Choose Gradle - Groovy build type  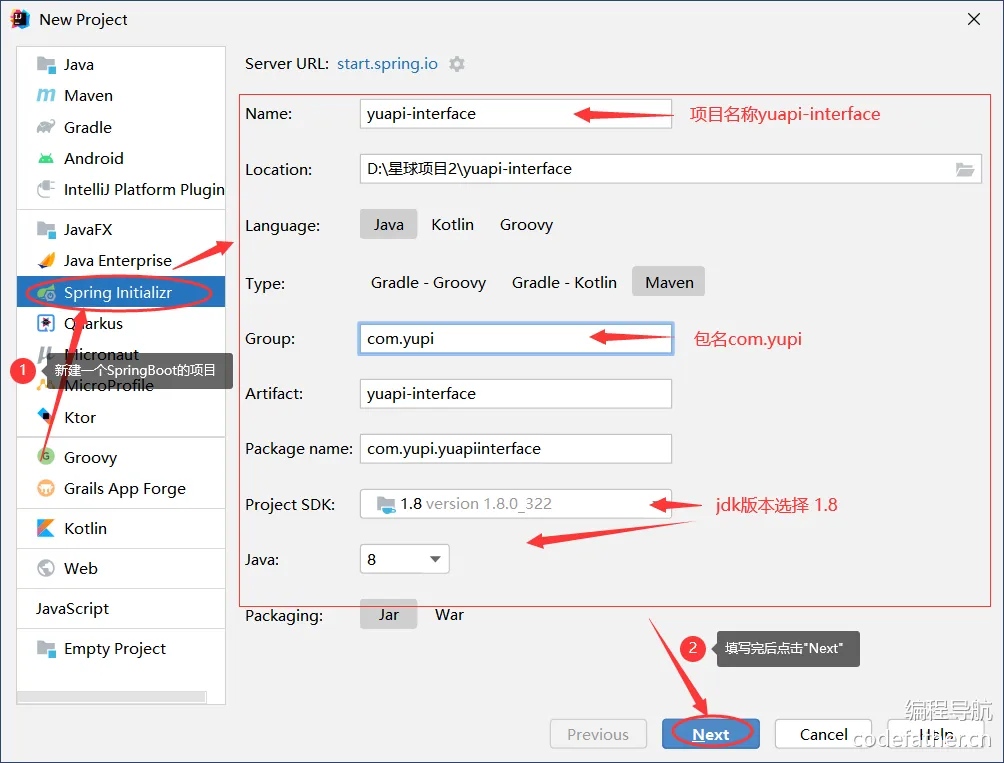point(428,282)
